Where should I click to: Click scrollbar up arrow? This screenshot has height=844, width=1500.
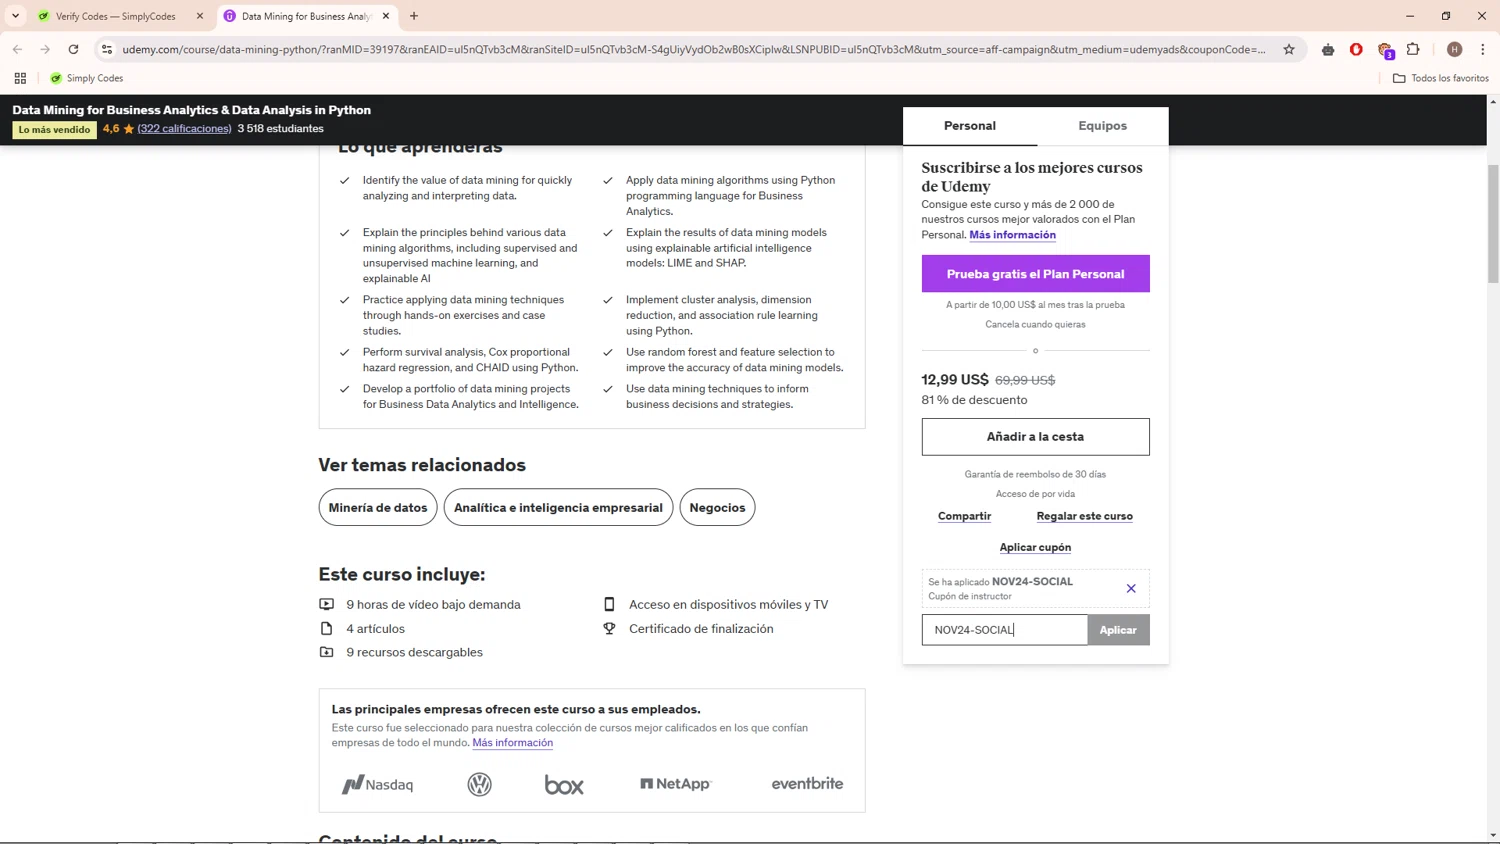(1493, 101)
